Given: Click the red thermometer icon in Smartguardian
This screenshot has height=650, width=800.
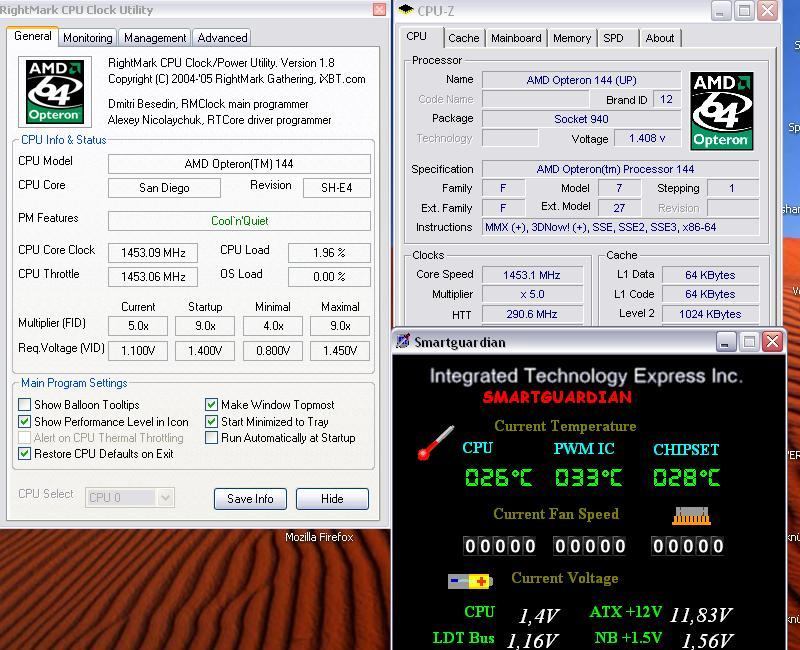Looking at the screenshot, I should (435, 442).
